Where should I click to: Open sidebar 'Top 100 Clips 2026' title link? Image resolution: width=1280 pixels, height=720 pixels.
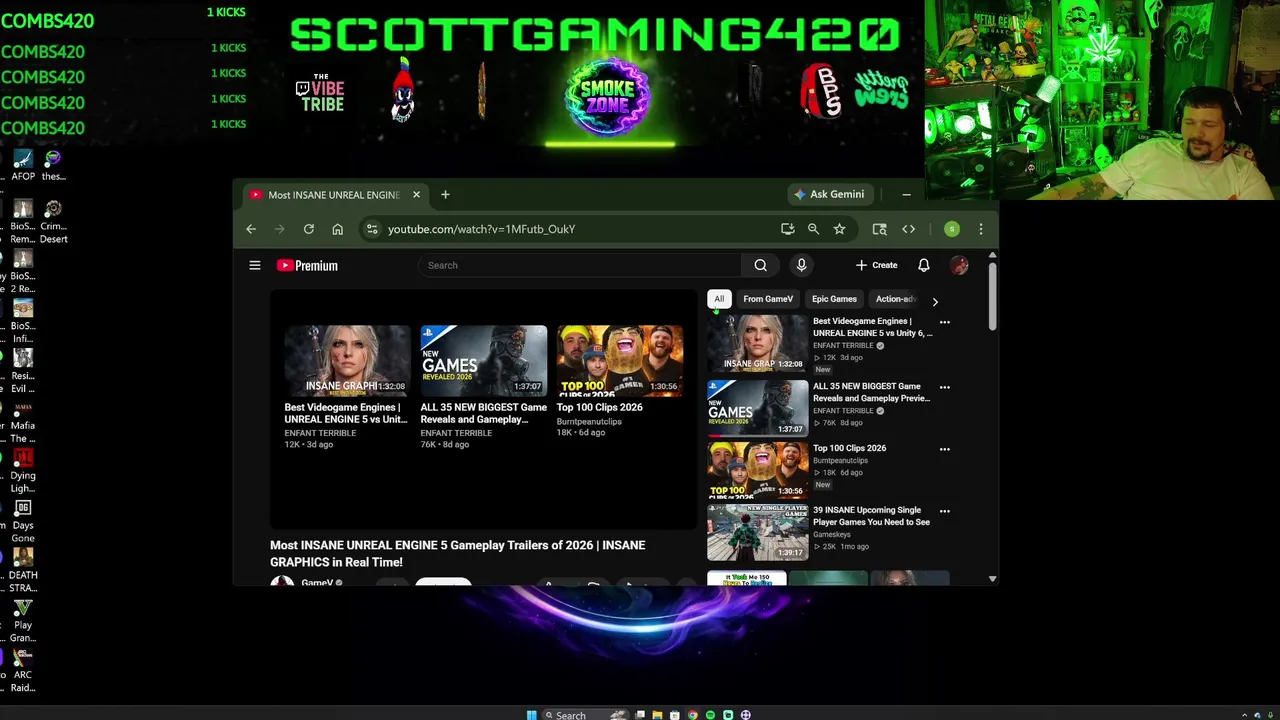pyautogui.click(x=849, y=448)
